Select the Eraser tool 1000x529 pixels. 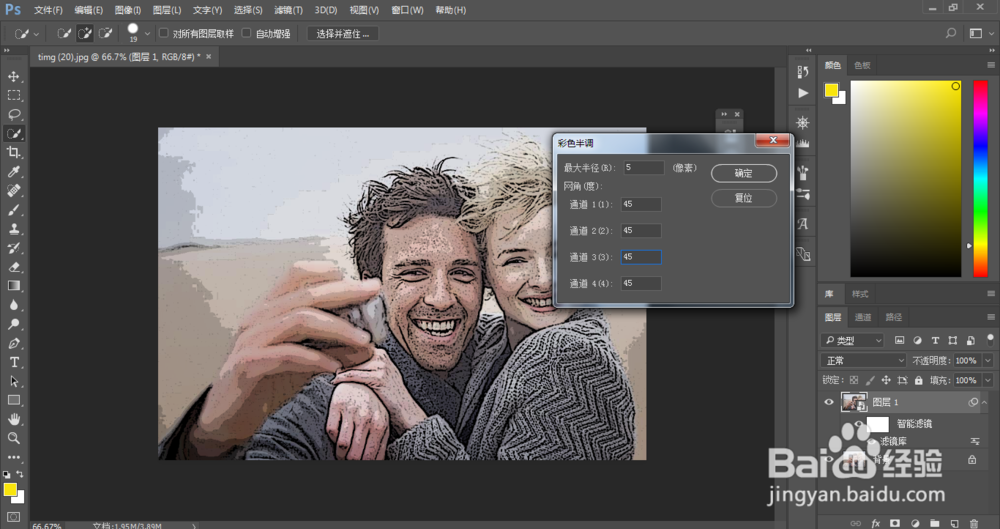(x=13, y=267)
